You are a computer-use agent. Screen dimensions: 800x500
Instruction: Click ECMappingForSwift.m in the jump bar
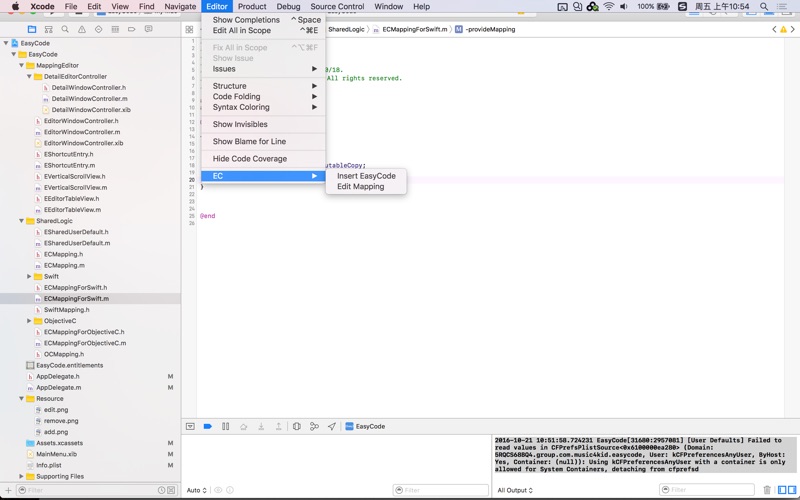(410, 30)
